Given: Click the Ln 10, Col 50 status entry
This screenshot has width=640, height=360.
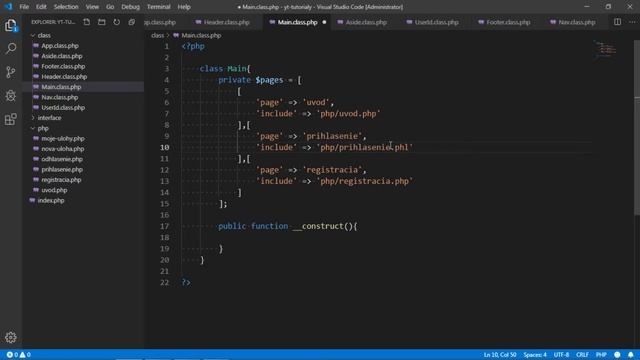Looking at the screenshot, I should click(x=500, y=355).
